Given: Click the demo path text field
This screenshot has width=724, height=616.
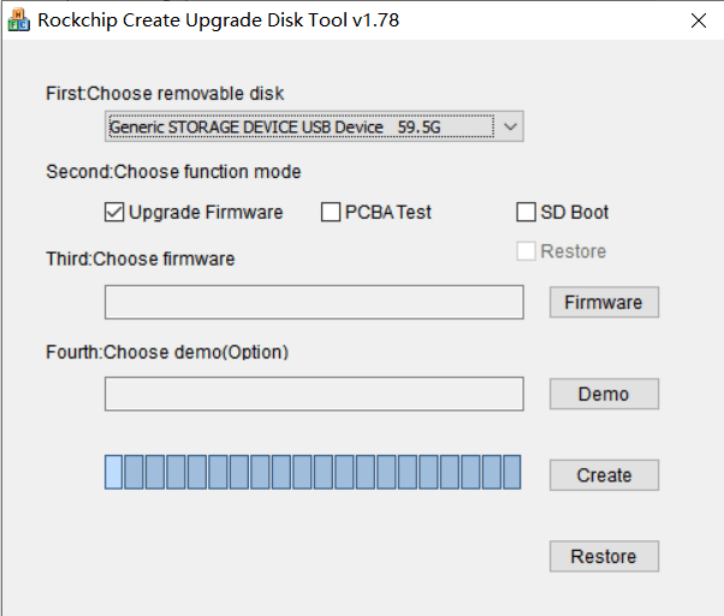Looking at the screenshot, I should pyautogui.click(x=314, y=394).
